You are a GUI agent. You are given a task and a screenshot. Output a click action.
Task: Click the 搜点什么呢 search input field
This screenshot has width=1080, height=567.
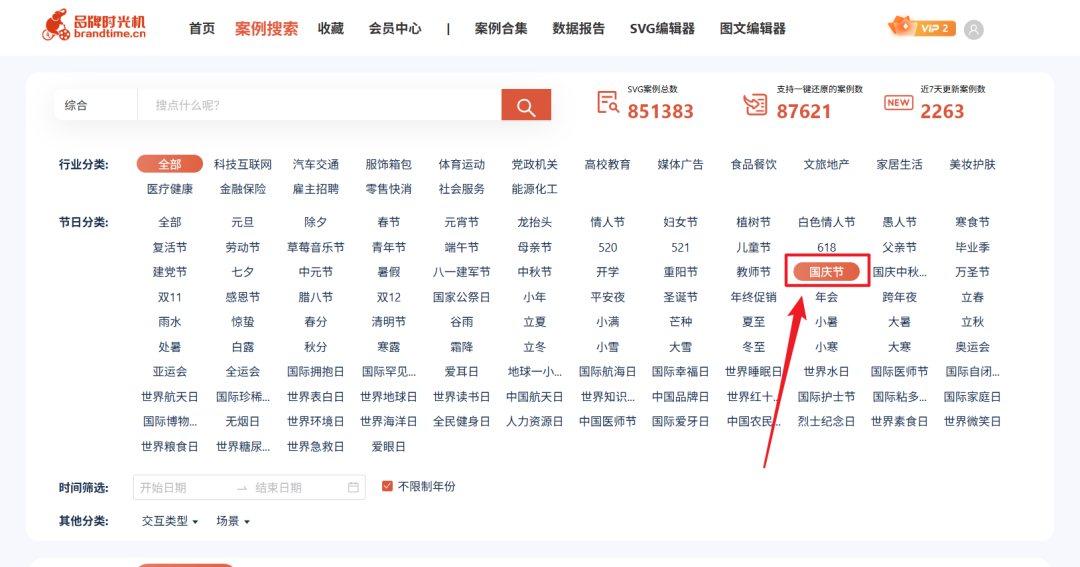click(319, 105)
